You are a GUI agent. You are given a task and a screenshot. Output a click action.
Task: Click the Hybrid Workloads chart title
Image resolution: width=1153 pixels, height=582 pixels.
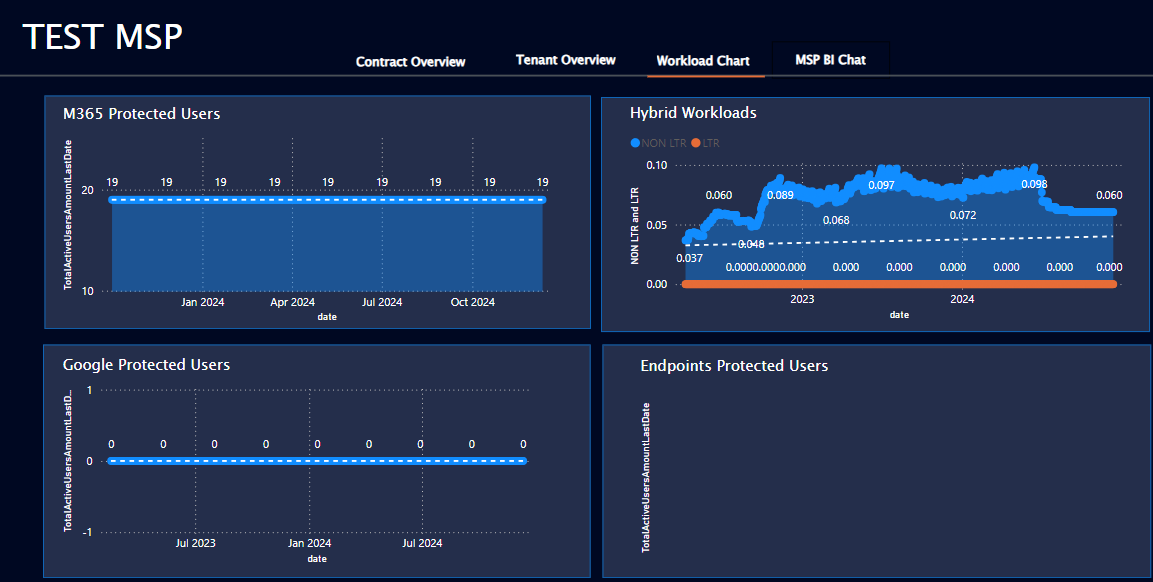693,113
